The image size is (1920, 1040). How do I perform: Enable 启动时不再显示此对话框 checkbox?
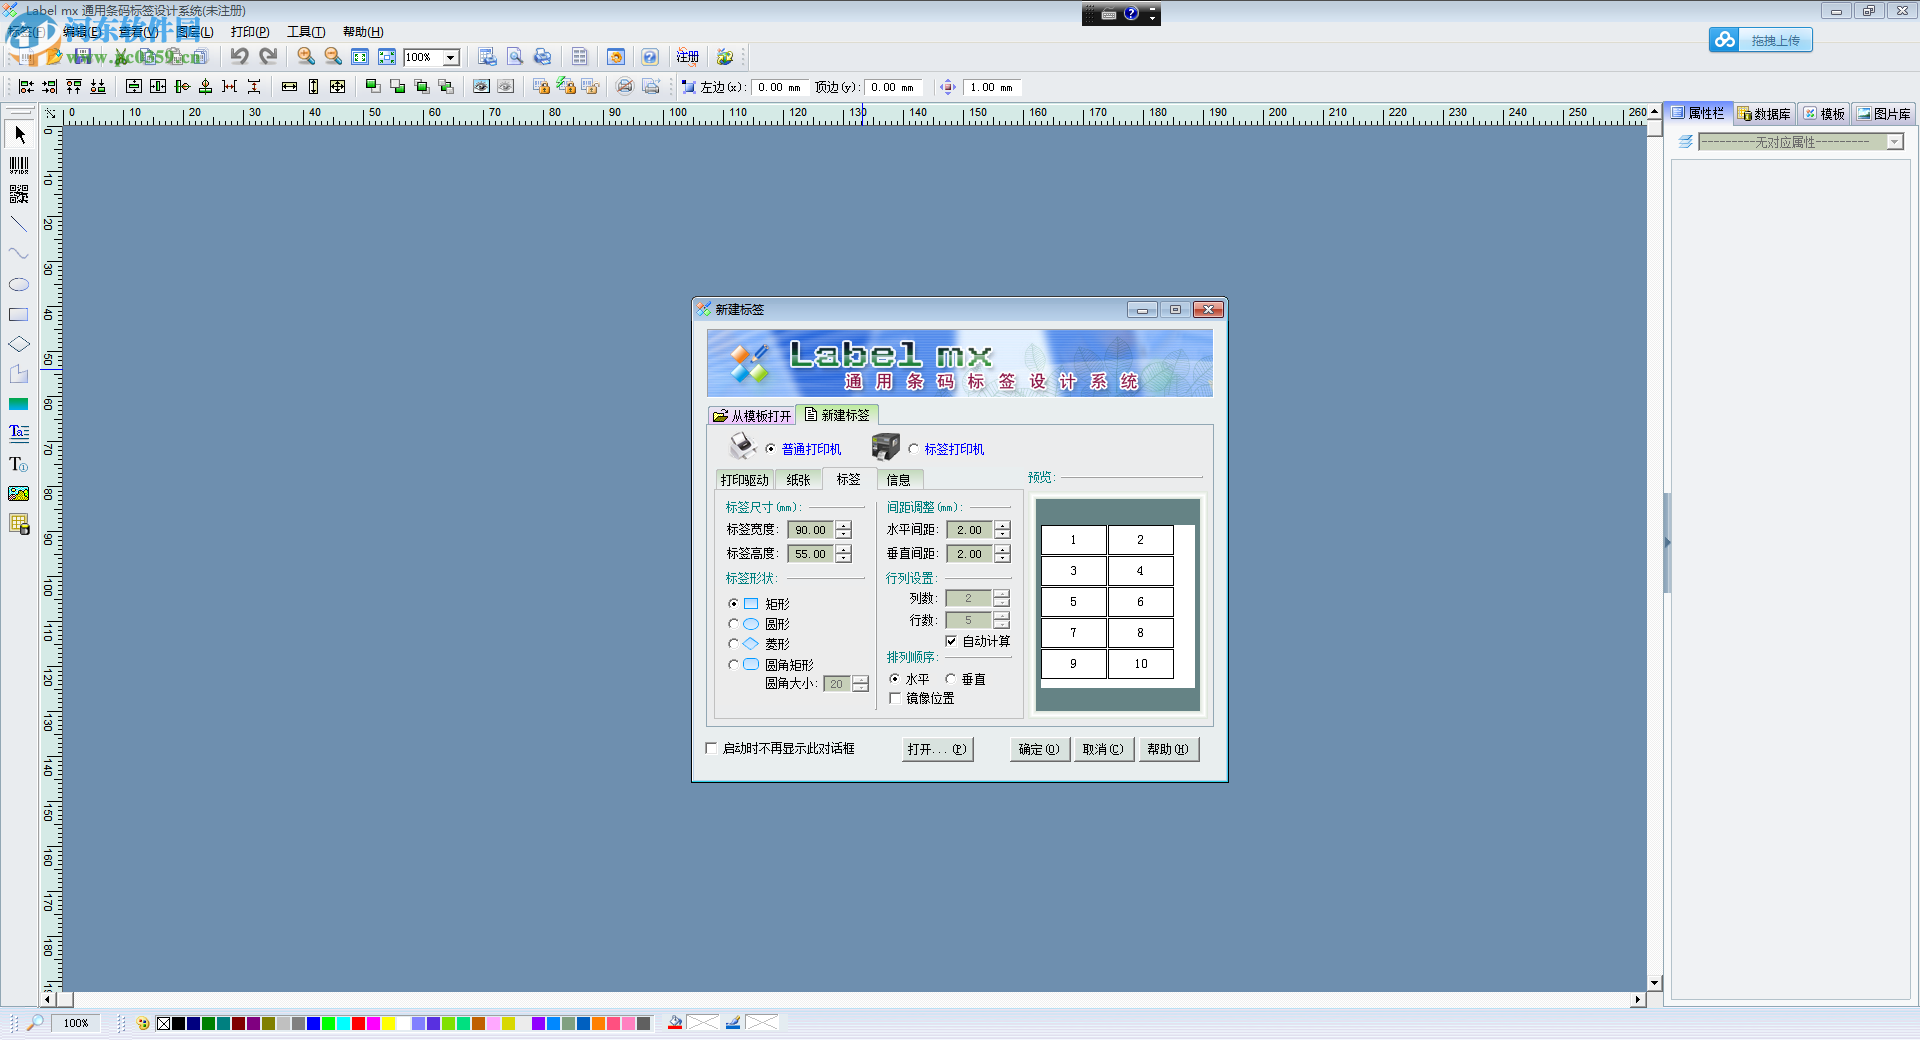click(x=712, y=748)
